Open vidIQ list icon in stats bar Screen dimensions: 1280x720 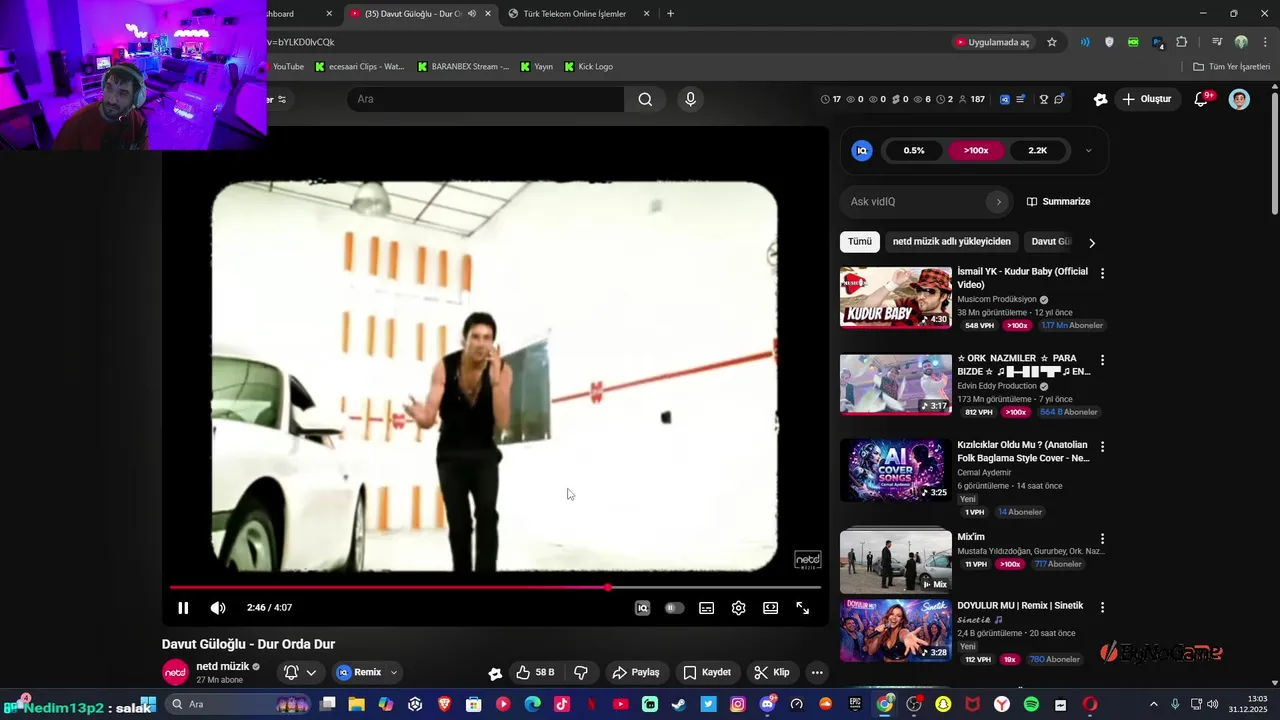[x=1021, y=99]
